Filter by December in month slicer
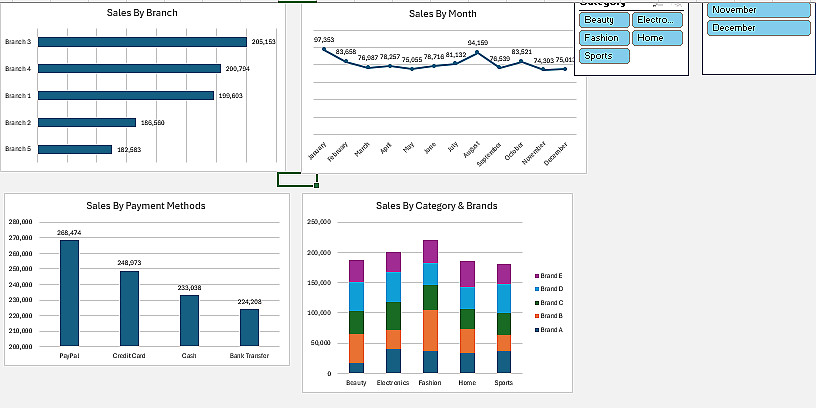The image size is (816, 408). click(x=758, y=28)
